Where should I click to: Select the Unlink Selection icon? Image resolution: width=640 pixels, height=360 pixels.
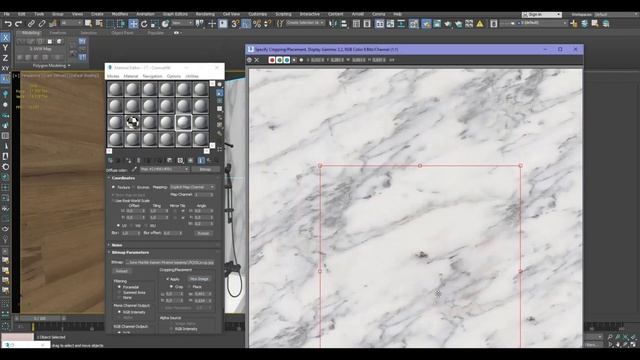tap(42, 24)
